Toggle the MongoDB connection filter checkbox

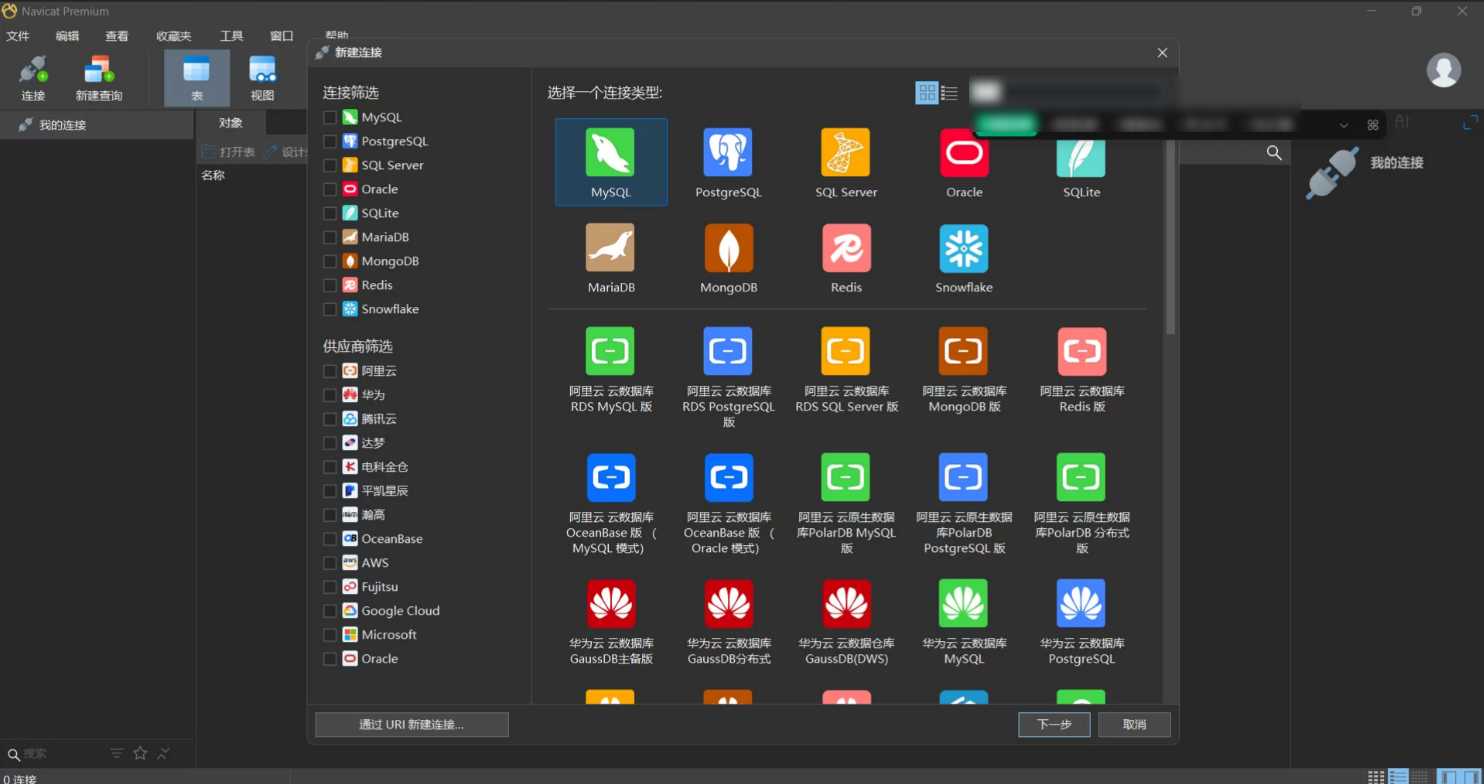pyautogui.click(x=330, y=261)
